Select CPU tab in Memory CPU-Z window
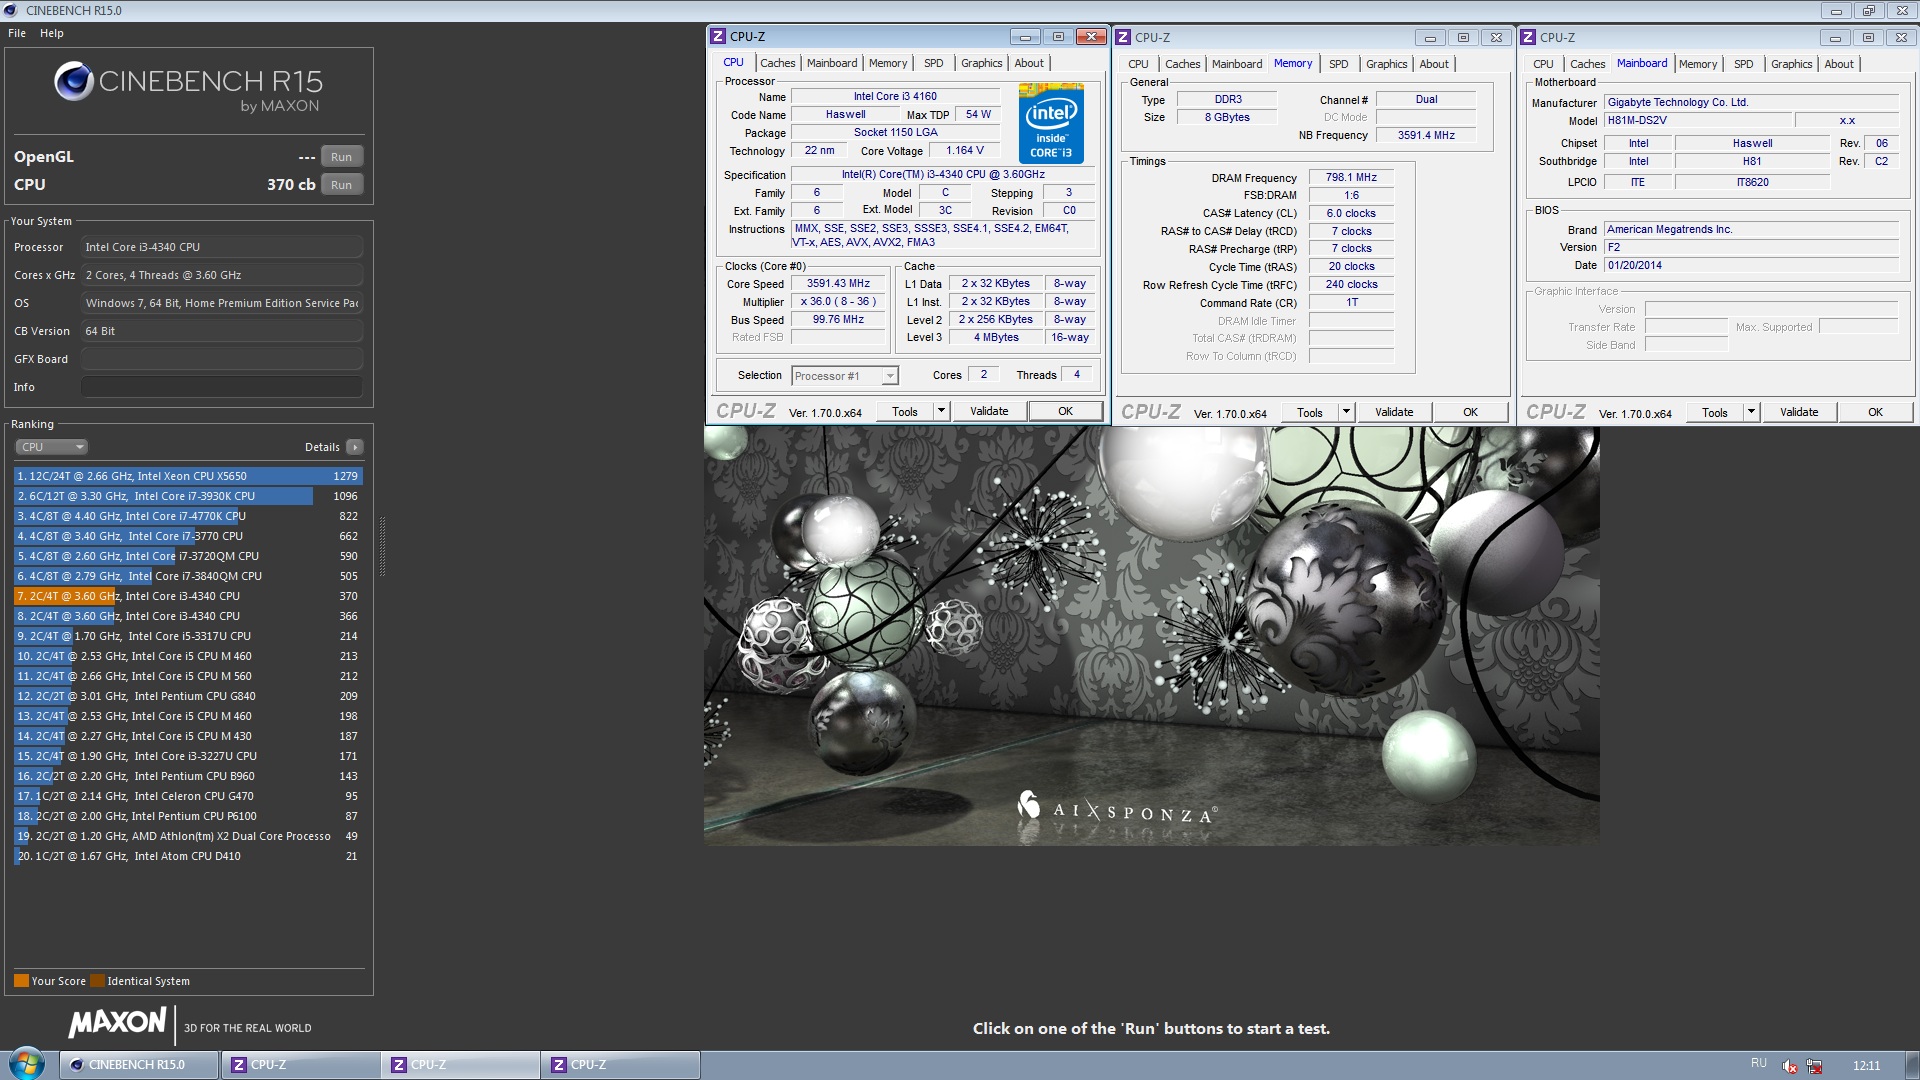 pyautogui.click(x=1138, y=64)
